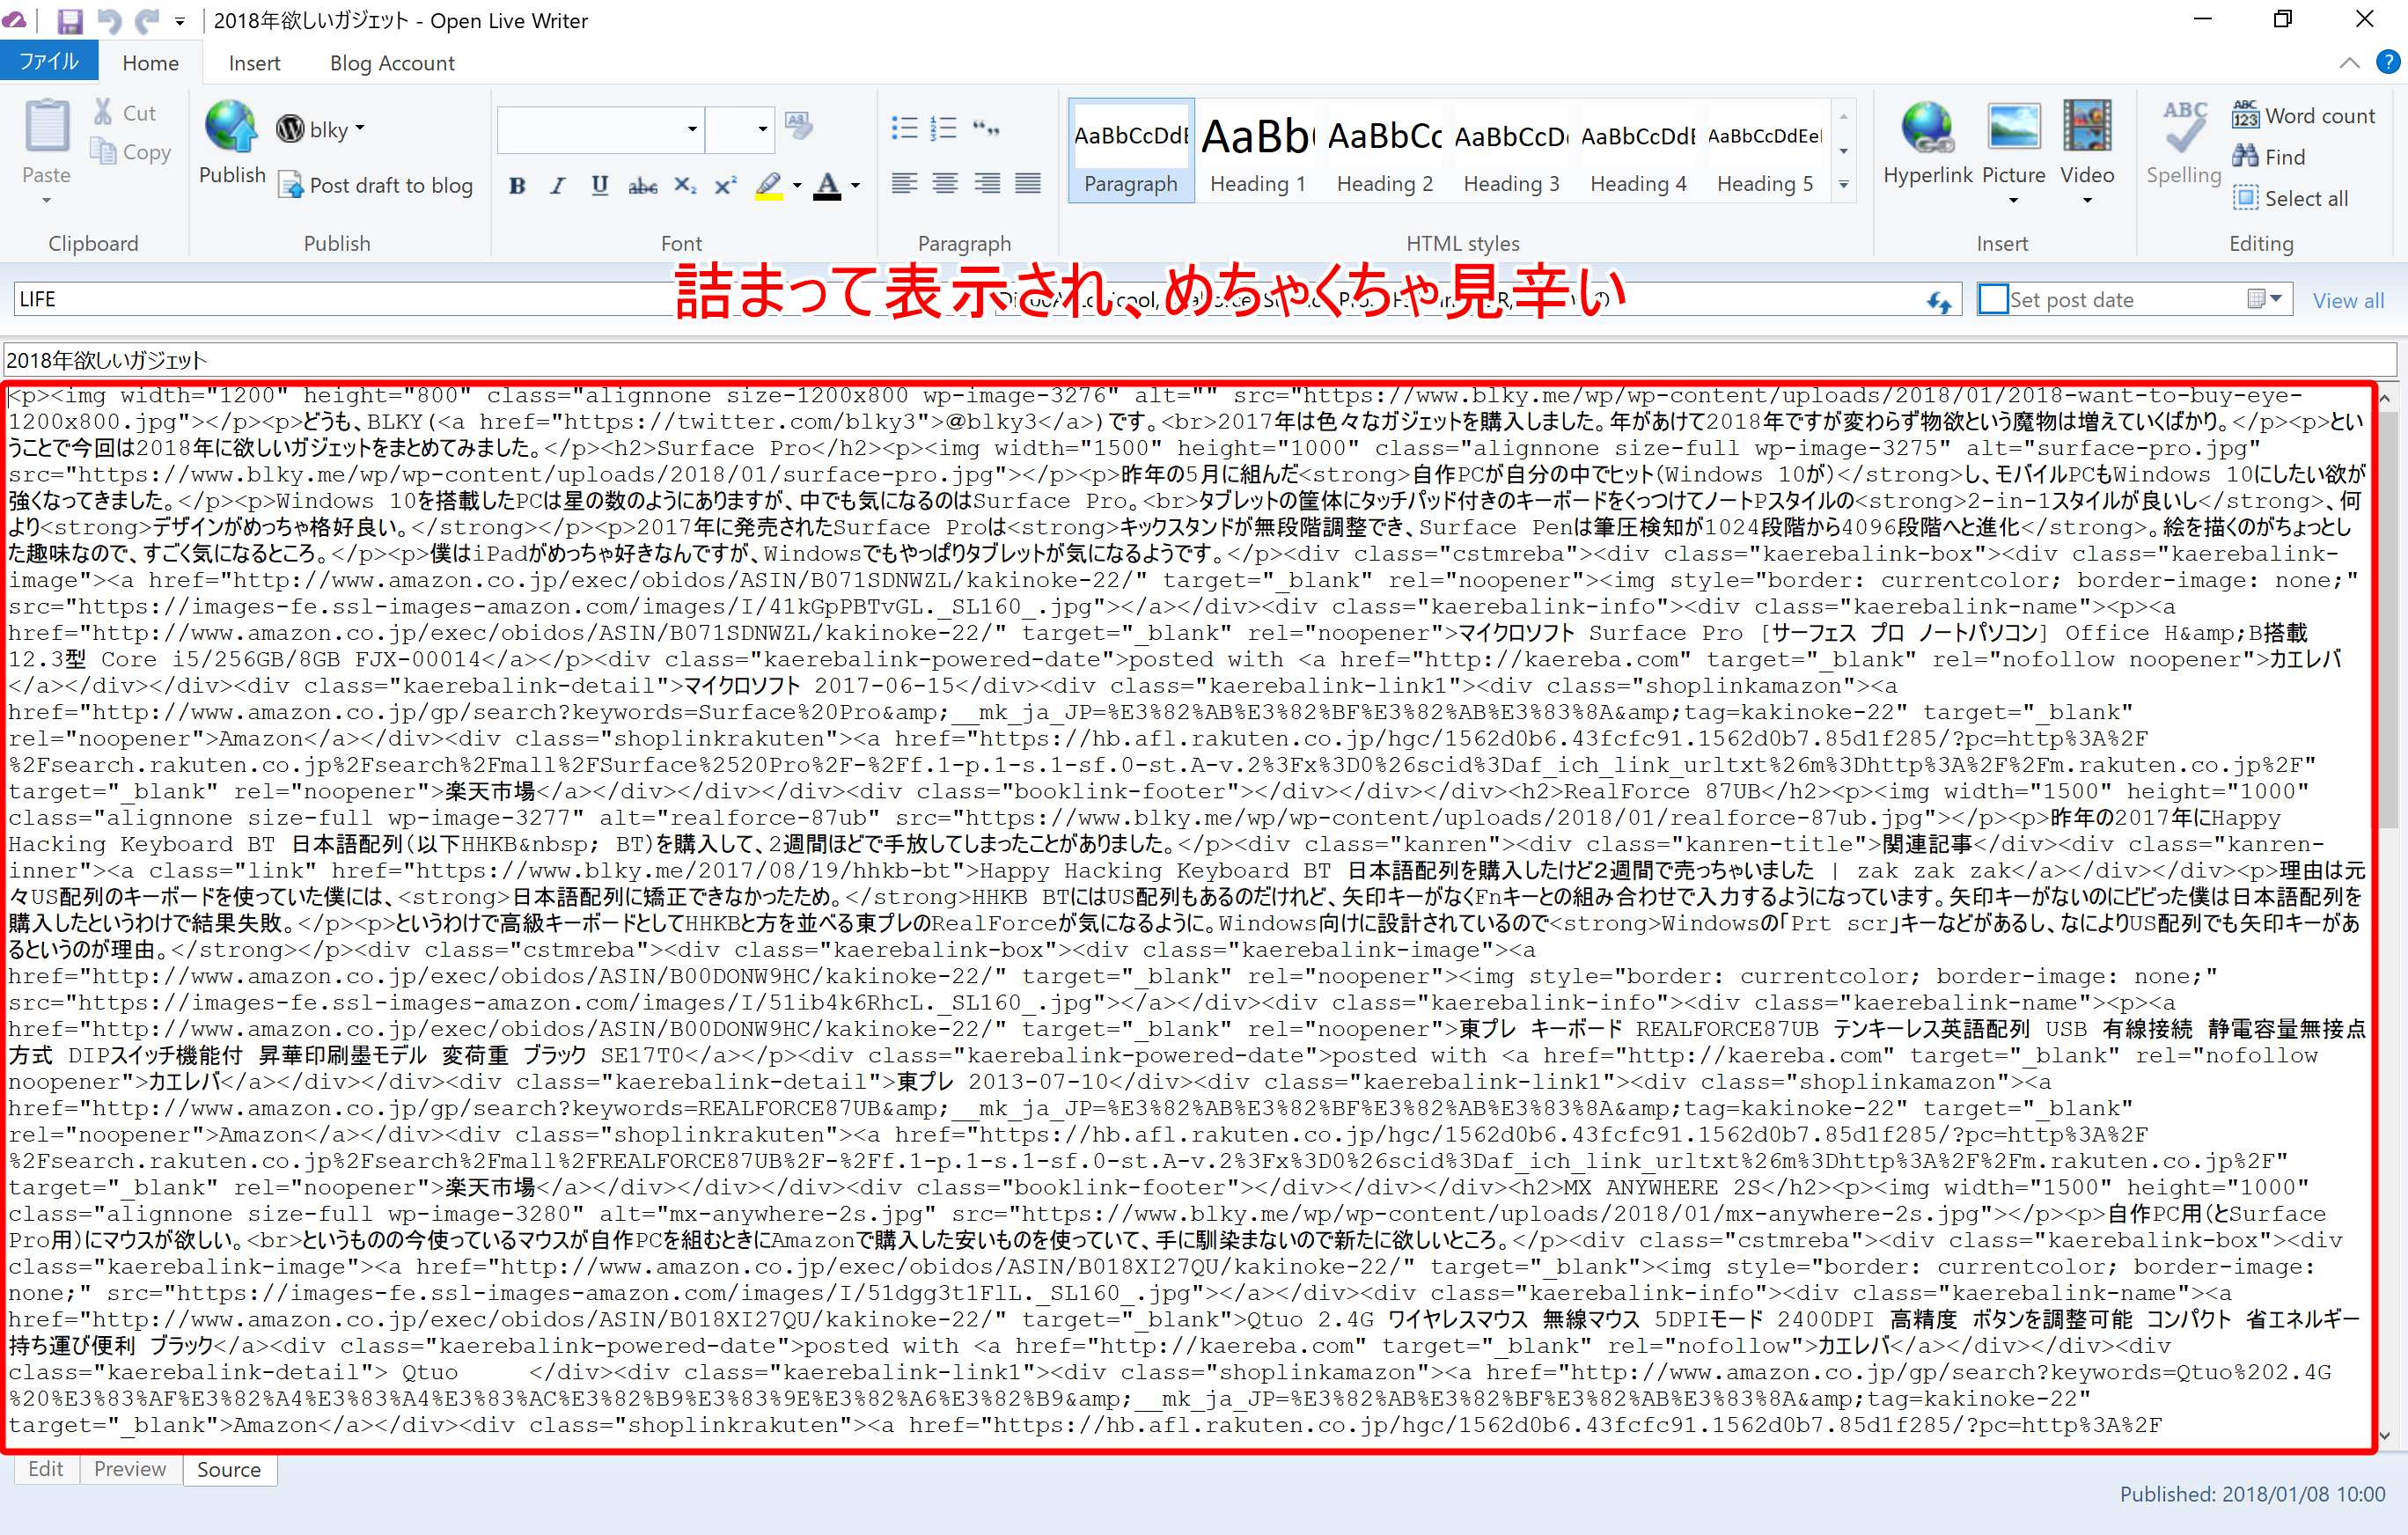Toggle italic formatting

558,185
